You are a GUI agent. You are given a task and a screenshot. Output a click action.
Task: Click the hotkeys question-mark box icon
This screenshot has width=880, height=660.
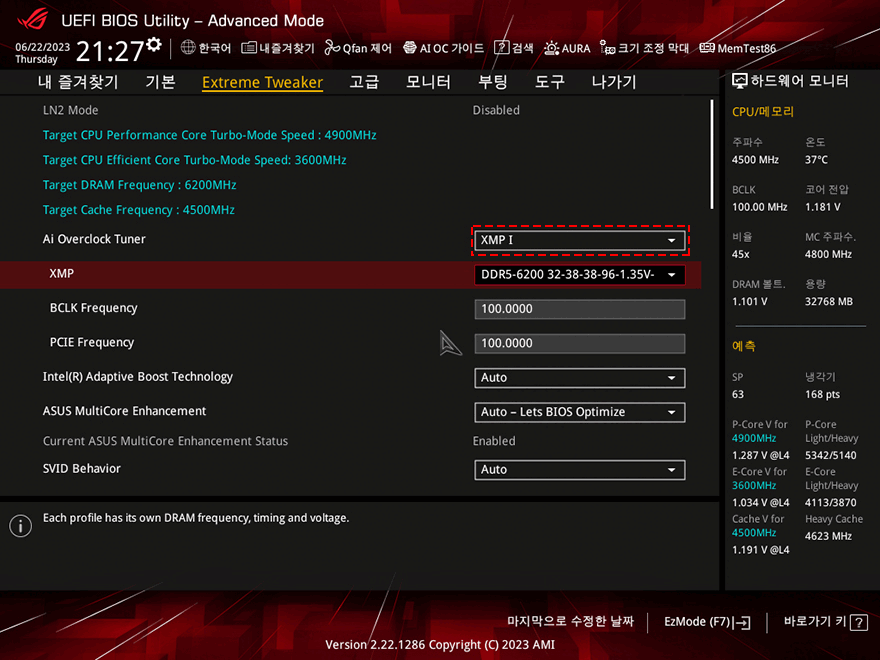click(859, 622)
